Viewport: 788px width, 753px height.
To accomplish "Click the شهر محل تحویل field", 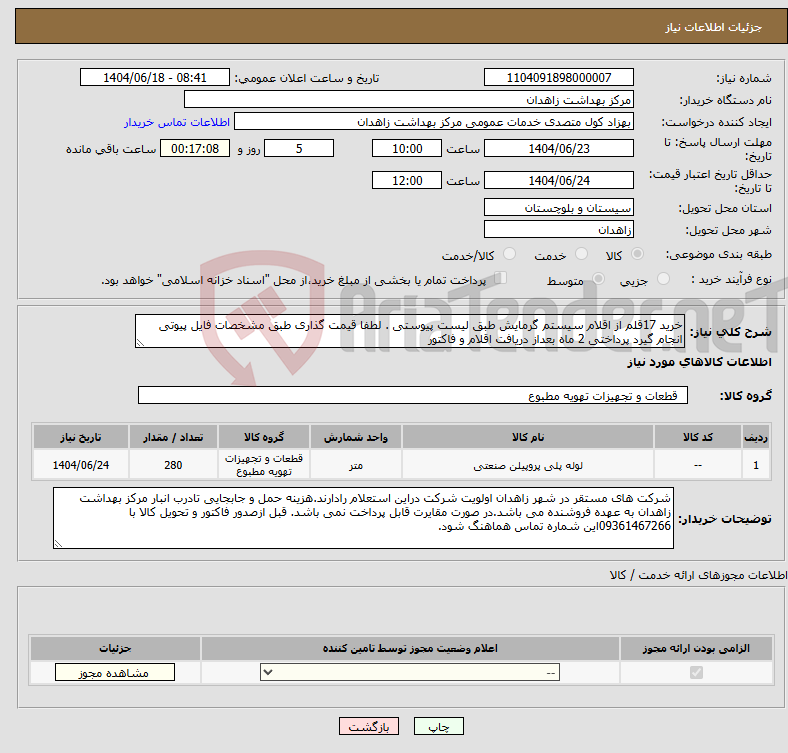I will coord(558,229).
